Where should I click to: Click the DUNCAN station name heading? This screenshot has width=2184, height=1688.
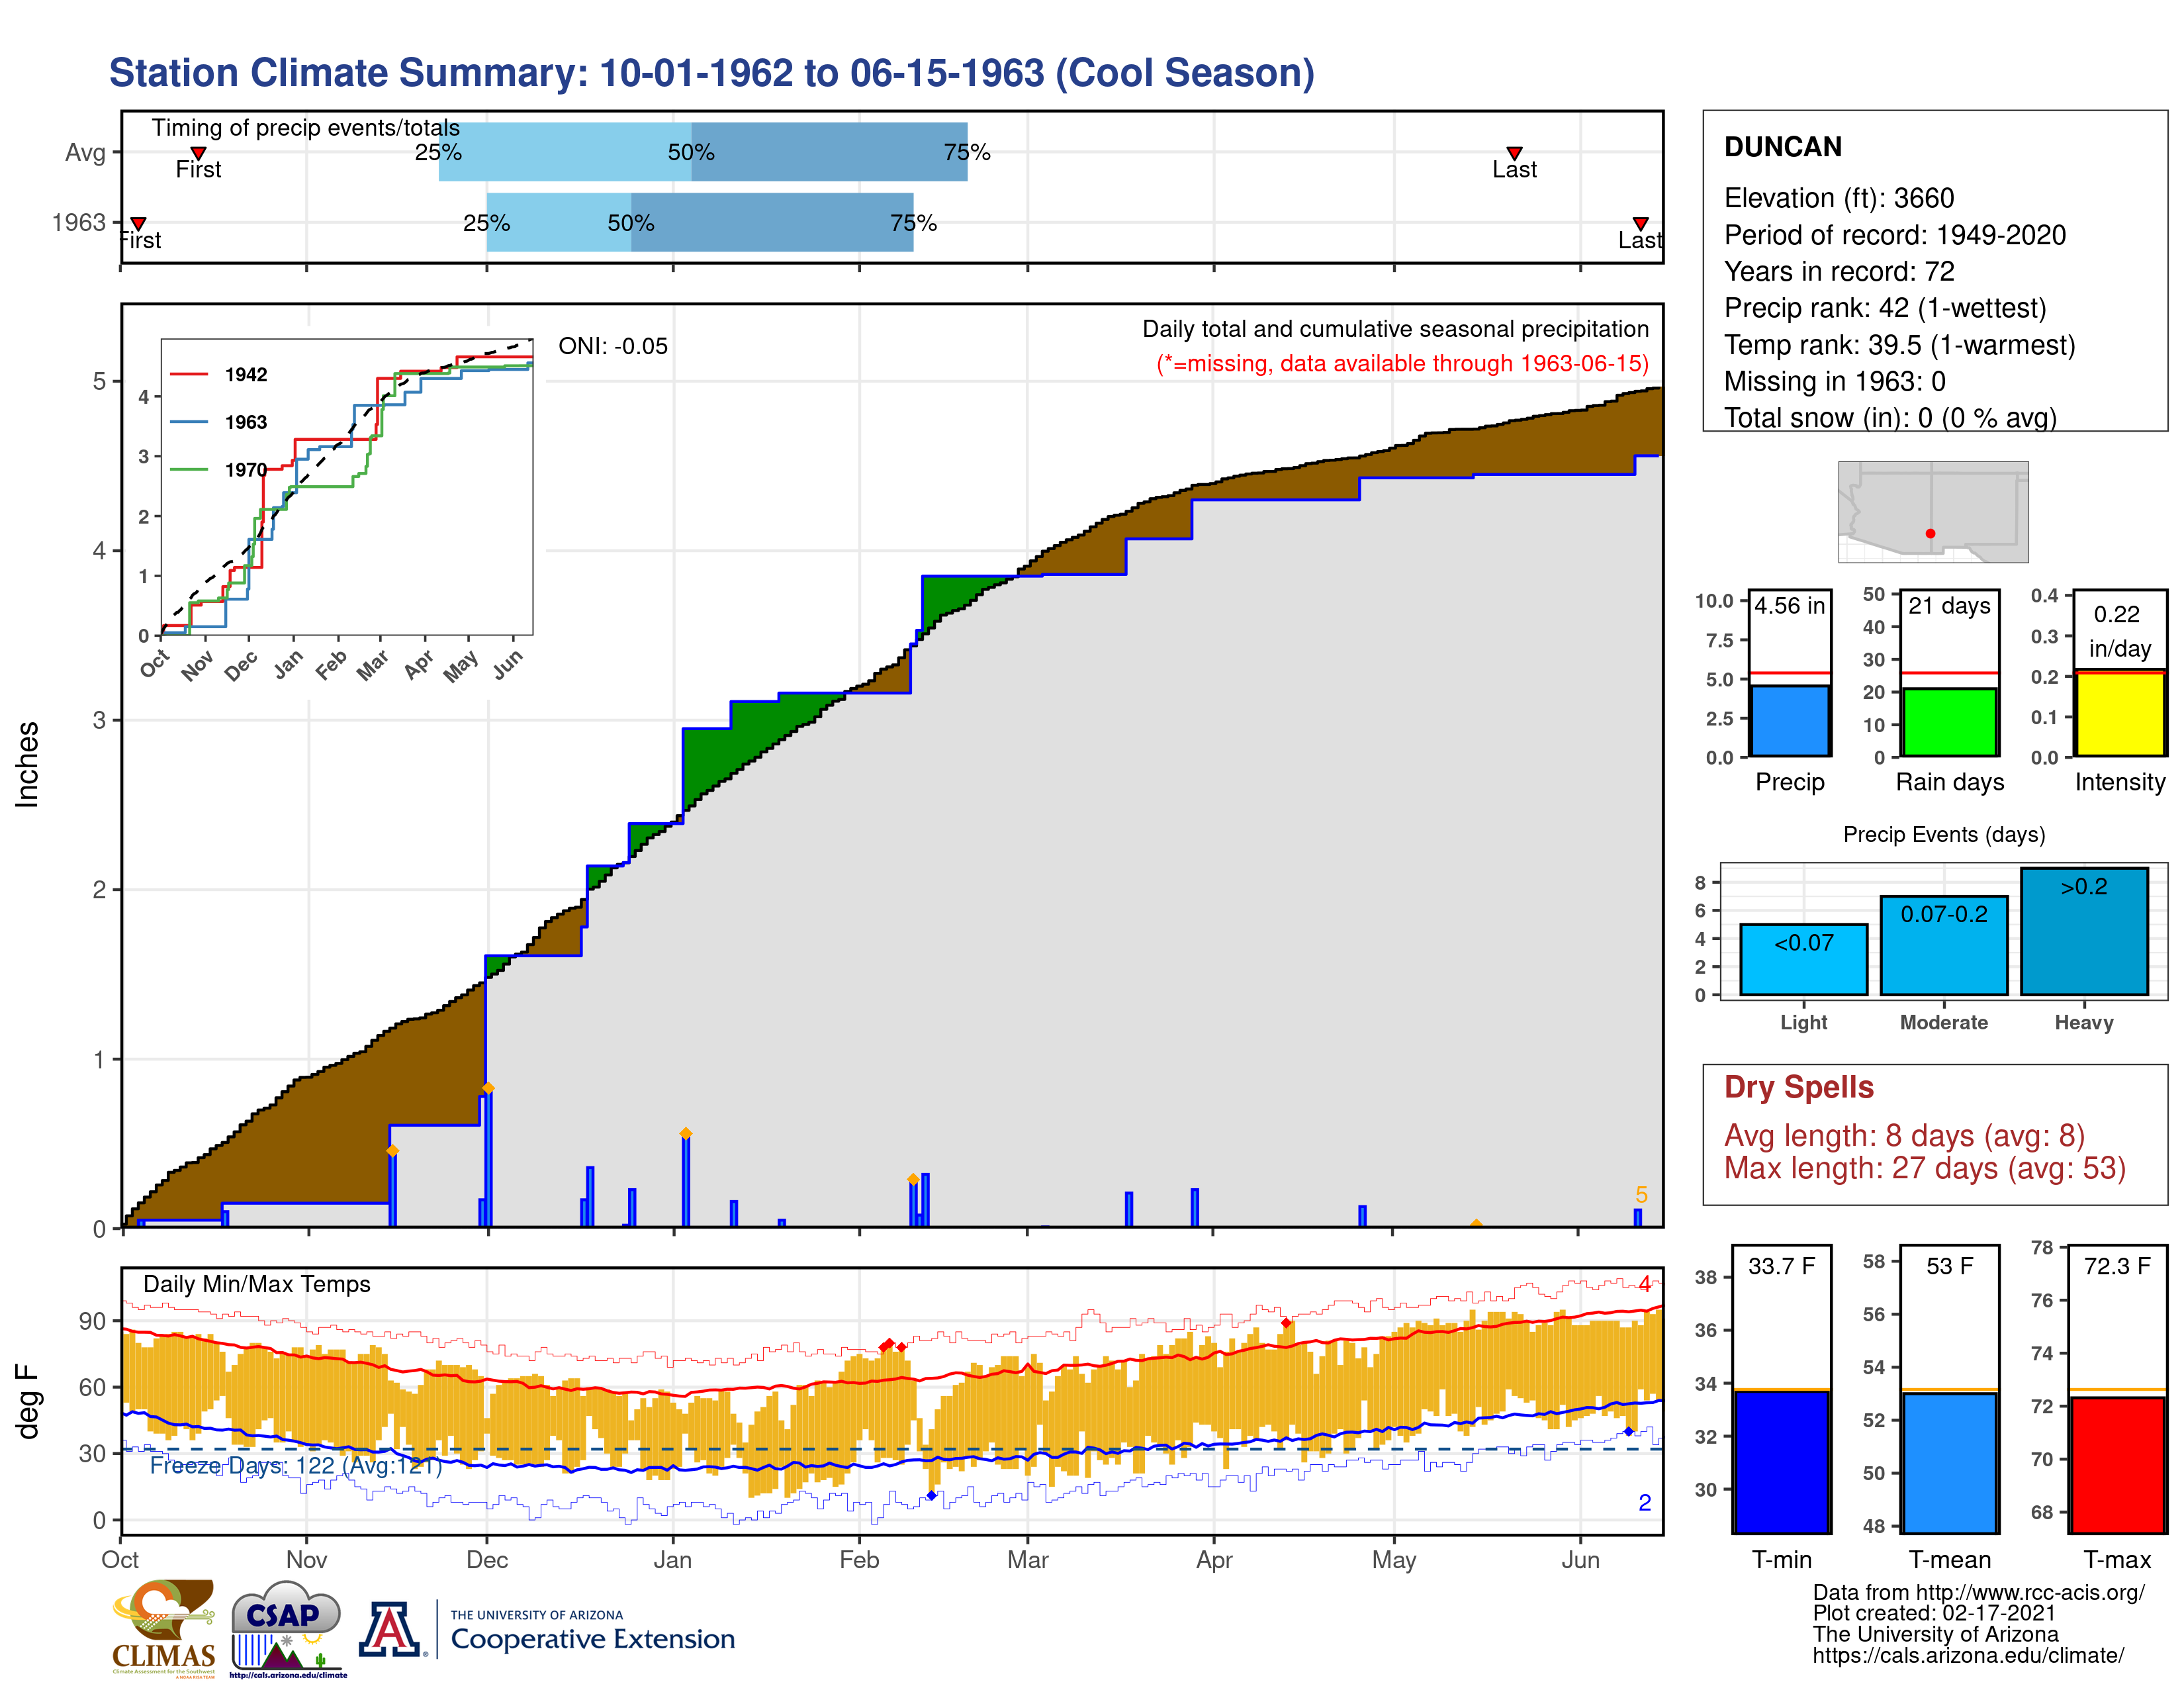(1782, 147)
